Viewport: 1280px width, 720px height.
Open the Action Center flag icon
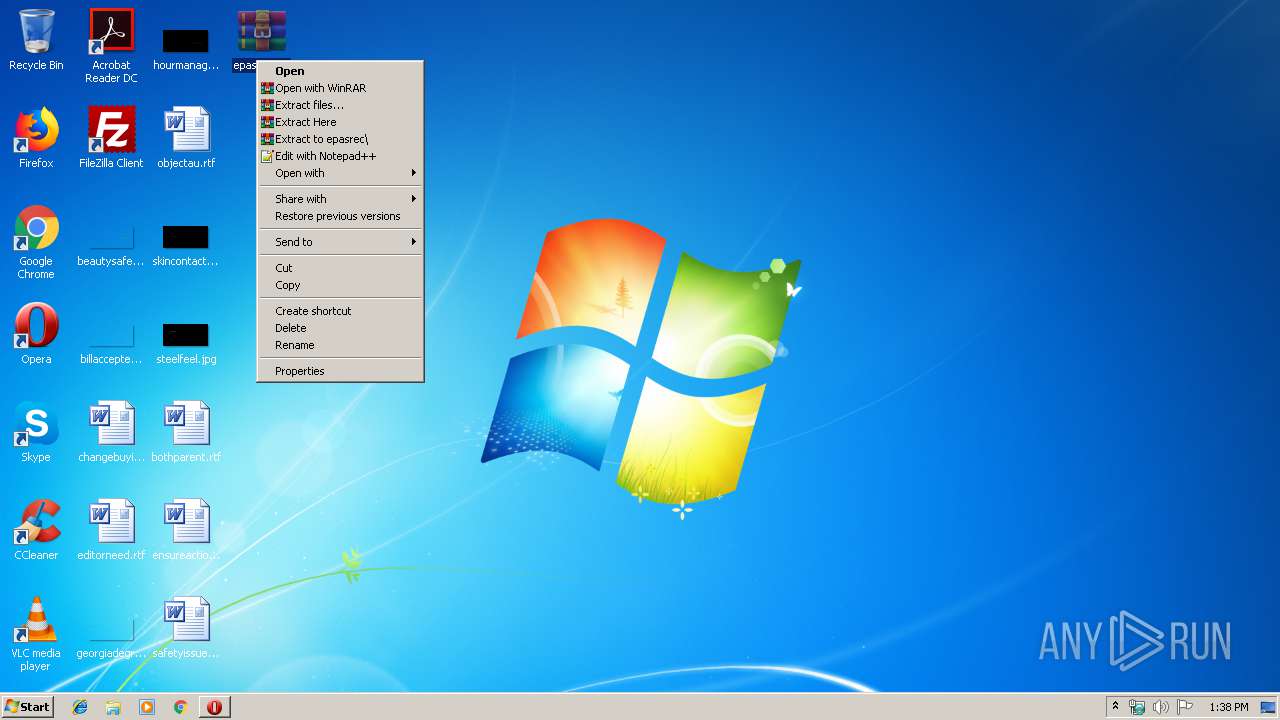coord(1185,707)
